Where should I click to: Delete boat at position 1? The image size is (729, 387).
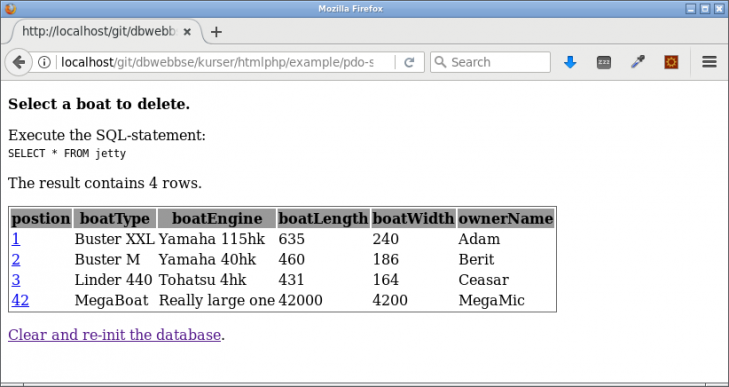pos(16,239)
